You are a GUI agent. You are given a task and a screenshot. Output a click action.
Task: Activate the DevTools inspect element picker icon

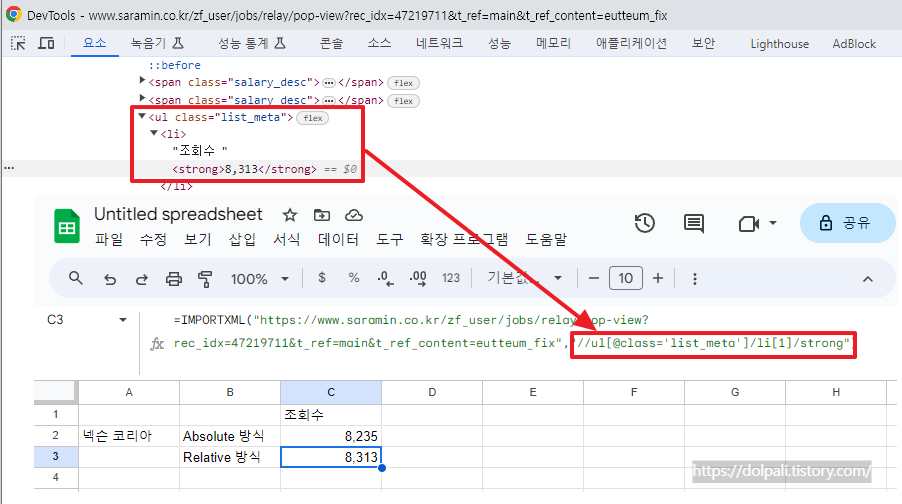18,43
